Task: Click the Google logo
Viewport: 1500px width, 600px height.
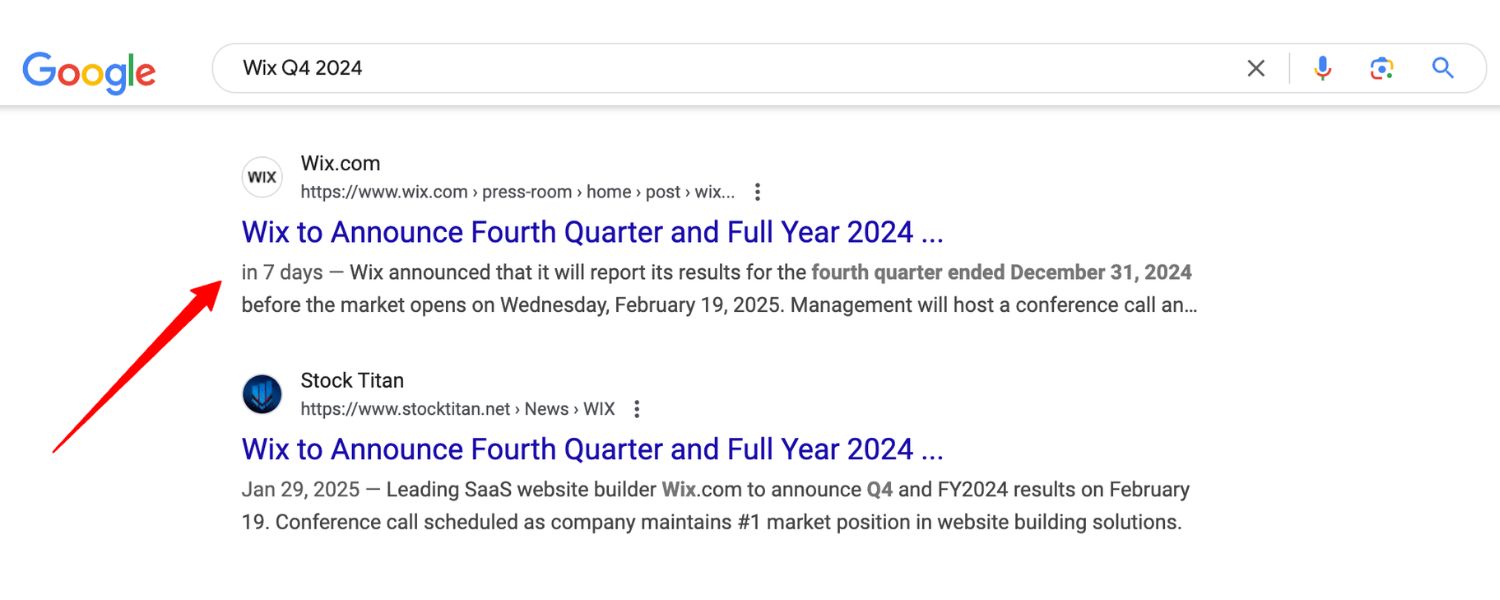Action: (89, 70)
